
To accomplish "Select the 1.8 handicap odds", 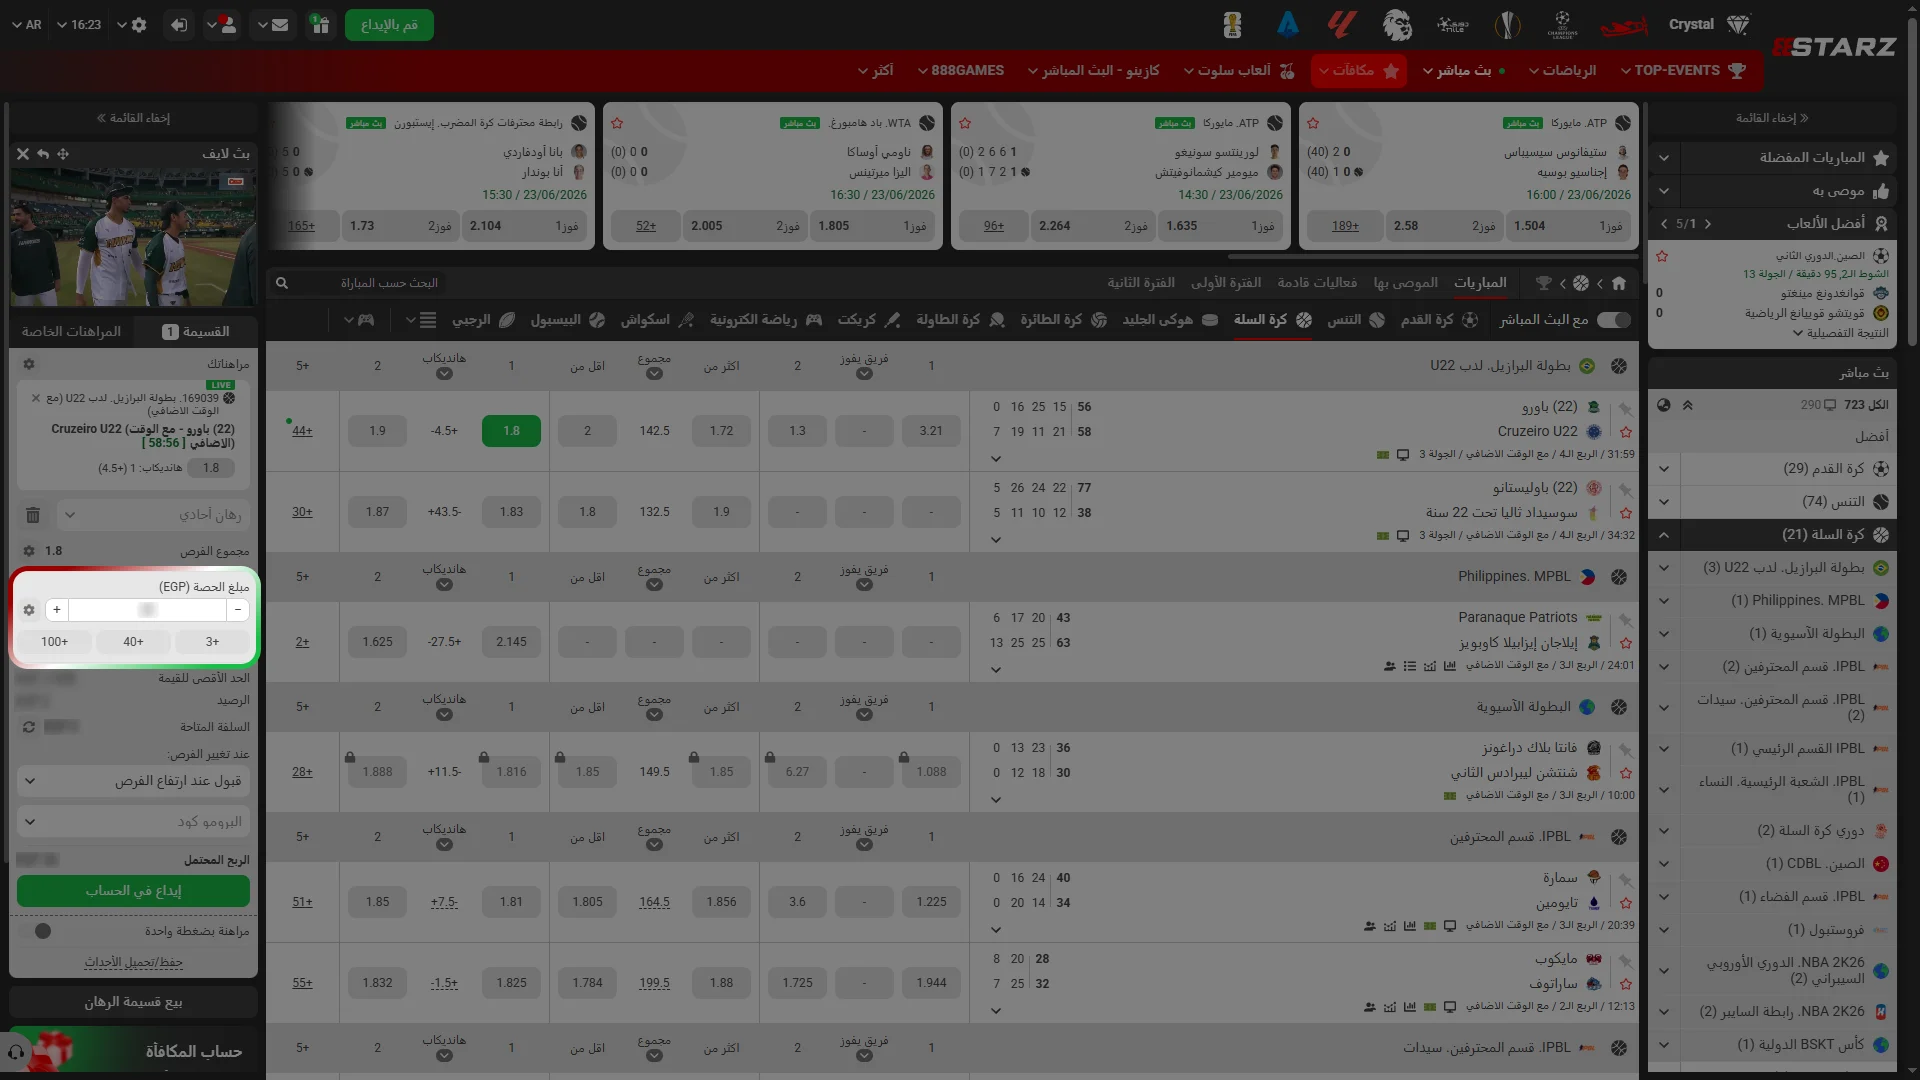I will pos(511,431).
